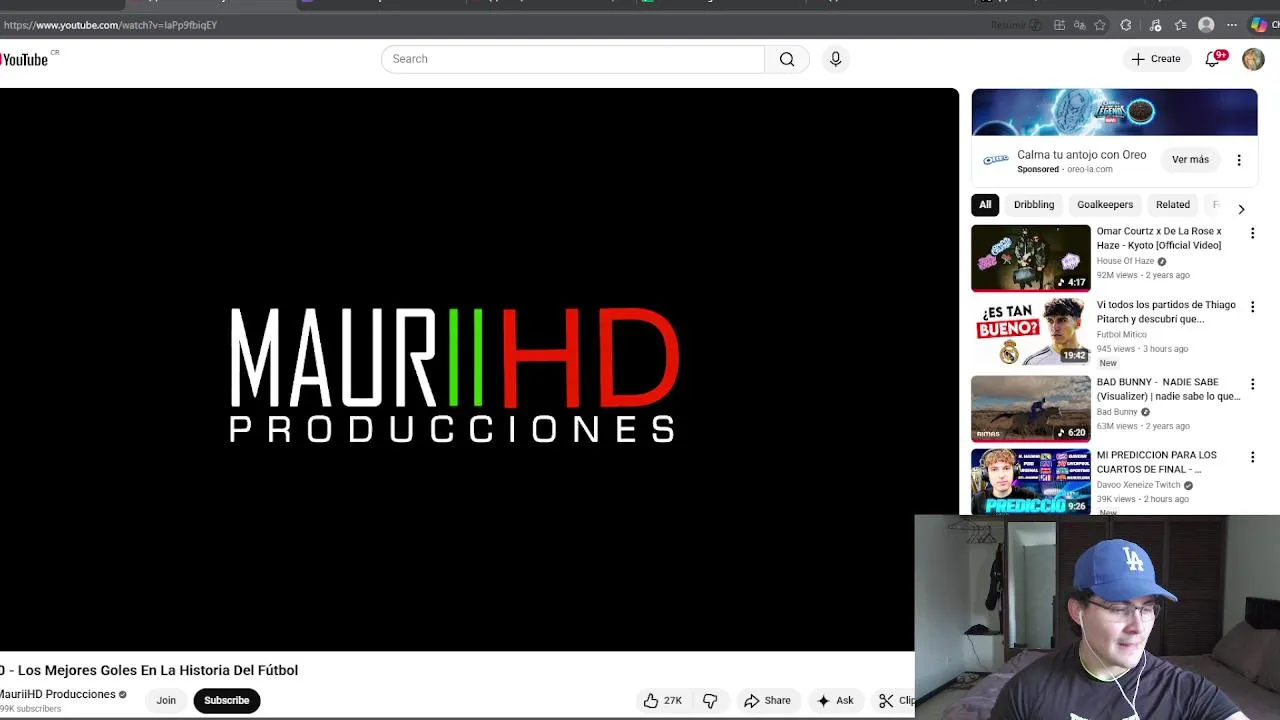The width and height of the screenshot is (1280, 720).
Task: Click the 'Davoo Xeneize Twitch' channel name
Action: tap(1139, 485)
